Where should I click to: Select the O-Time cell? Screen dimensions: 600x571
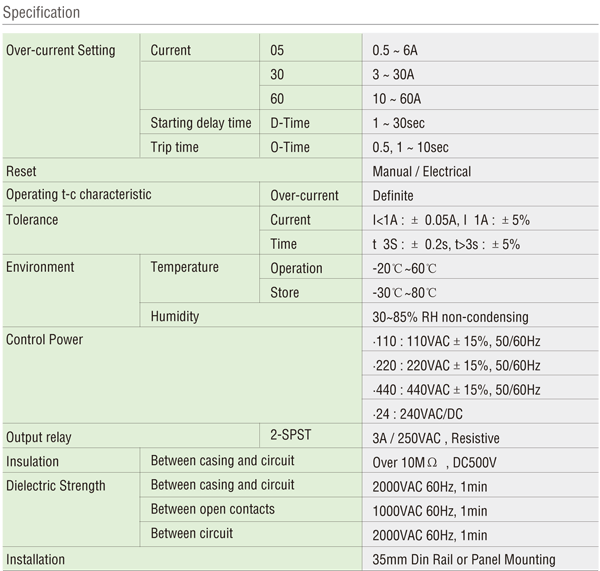pos(290,147)
